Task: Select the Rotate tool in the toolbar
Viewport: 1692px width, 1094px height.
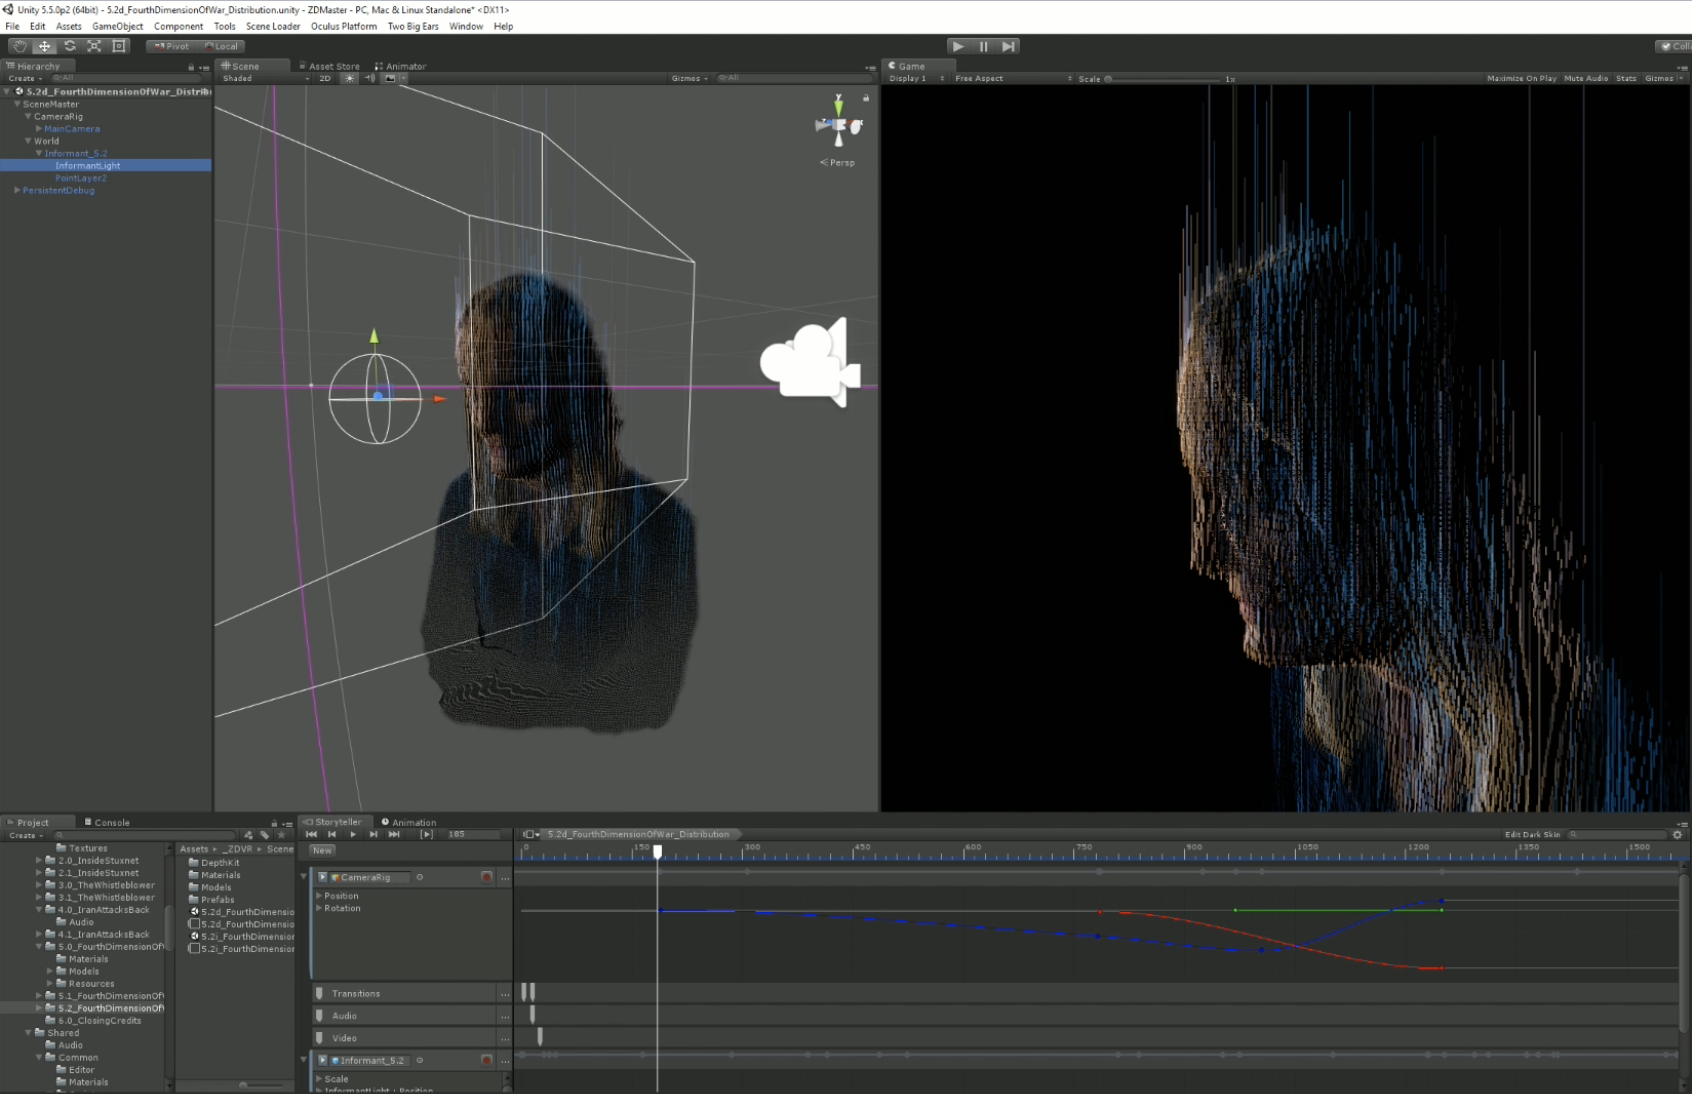Action: [69, 46]
